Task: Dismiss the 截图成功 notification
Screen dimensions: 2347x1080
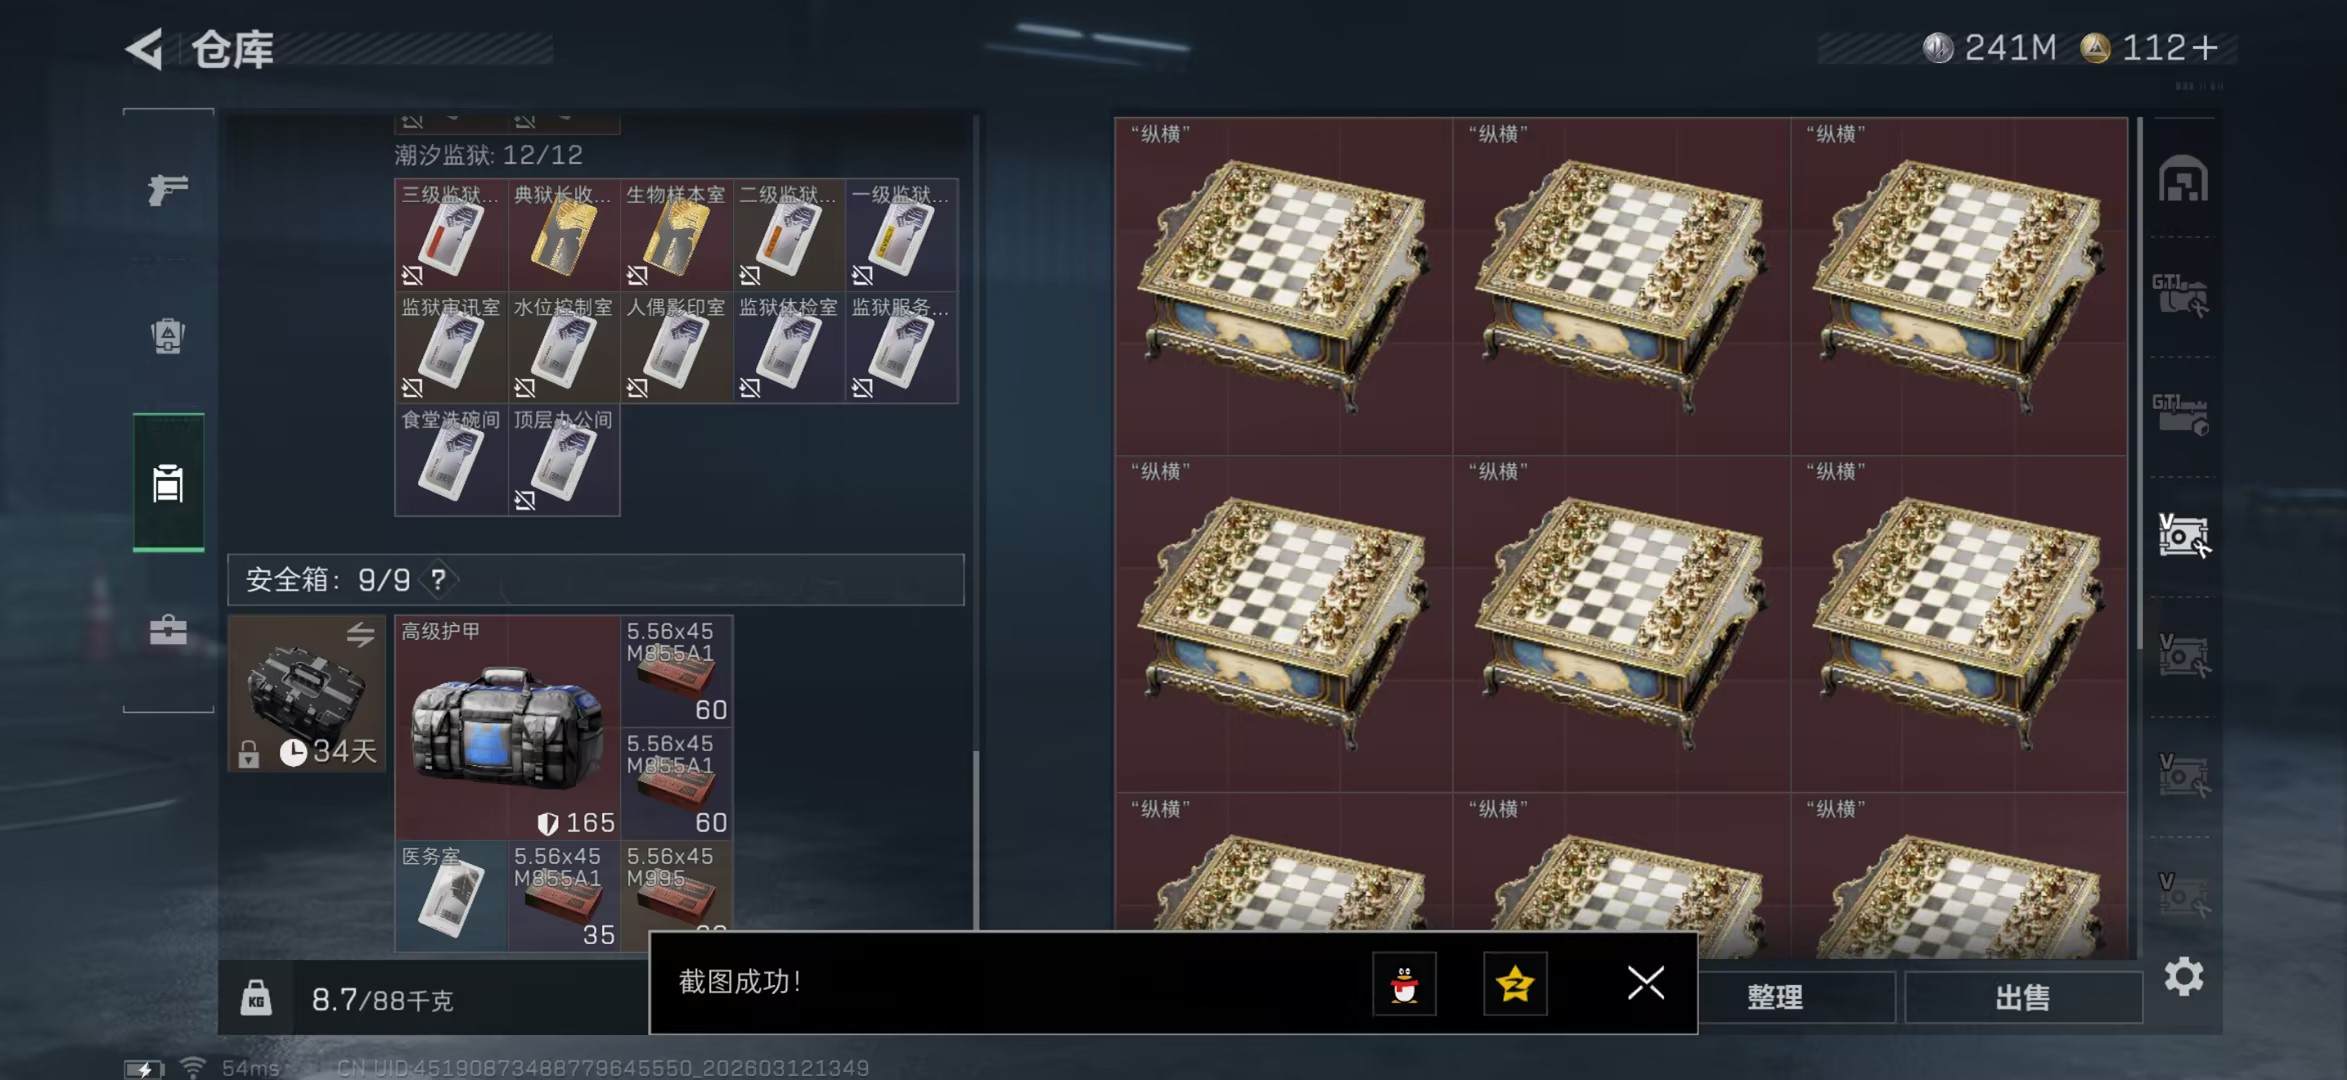Action: click(x=1646, y=983)
